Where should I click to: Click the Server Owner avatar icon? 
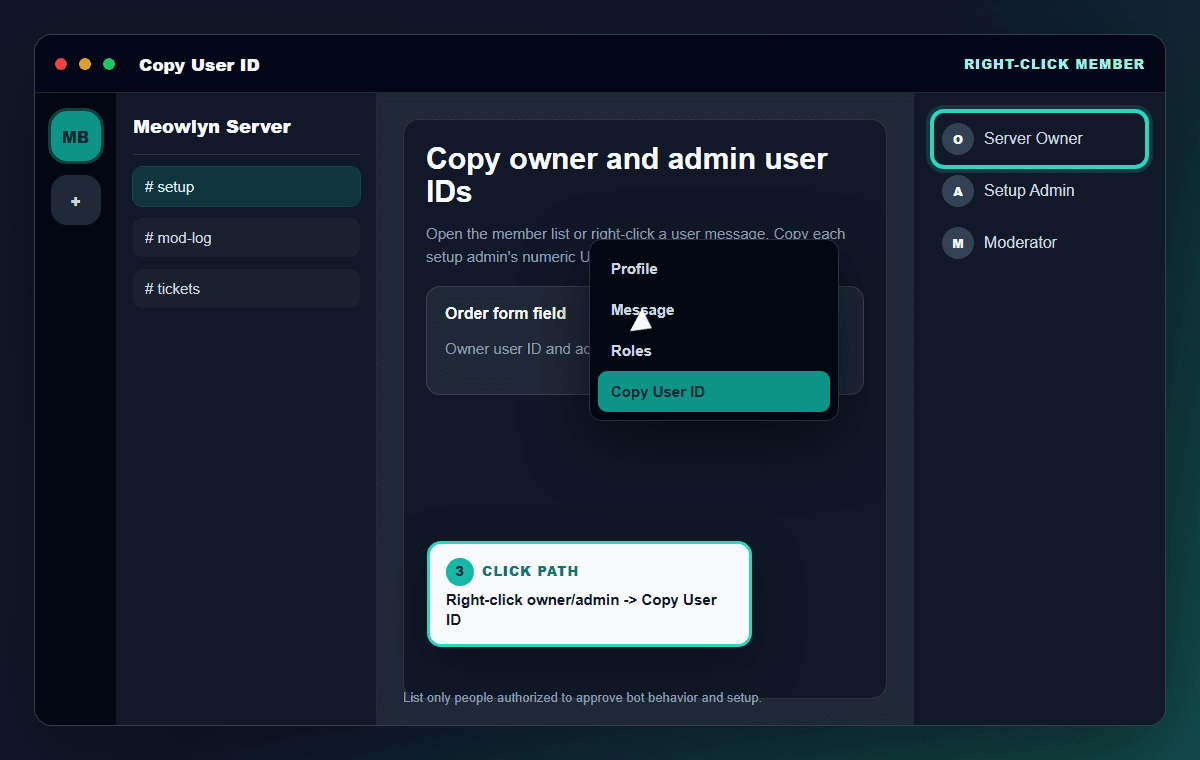click(x=958, y=139)
